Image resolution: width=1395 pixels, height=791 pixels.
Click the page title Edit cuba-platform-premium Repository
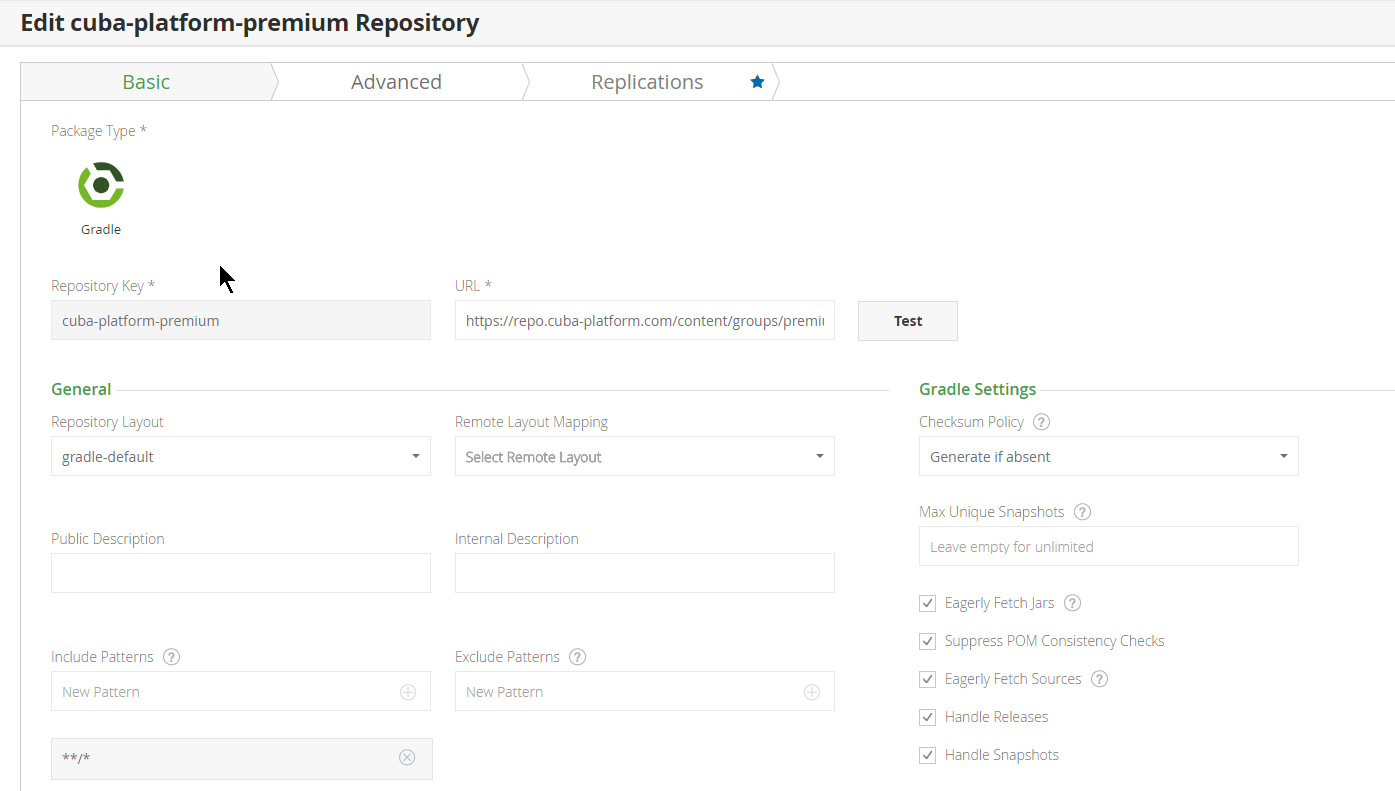coord(250,22)
